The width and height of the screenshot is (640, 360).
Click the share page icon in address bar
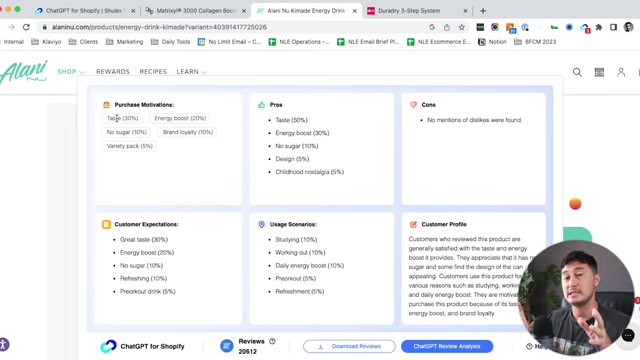[447, 27]
